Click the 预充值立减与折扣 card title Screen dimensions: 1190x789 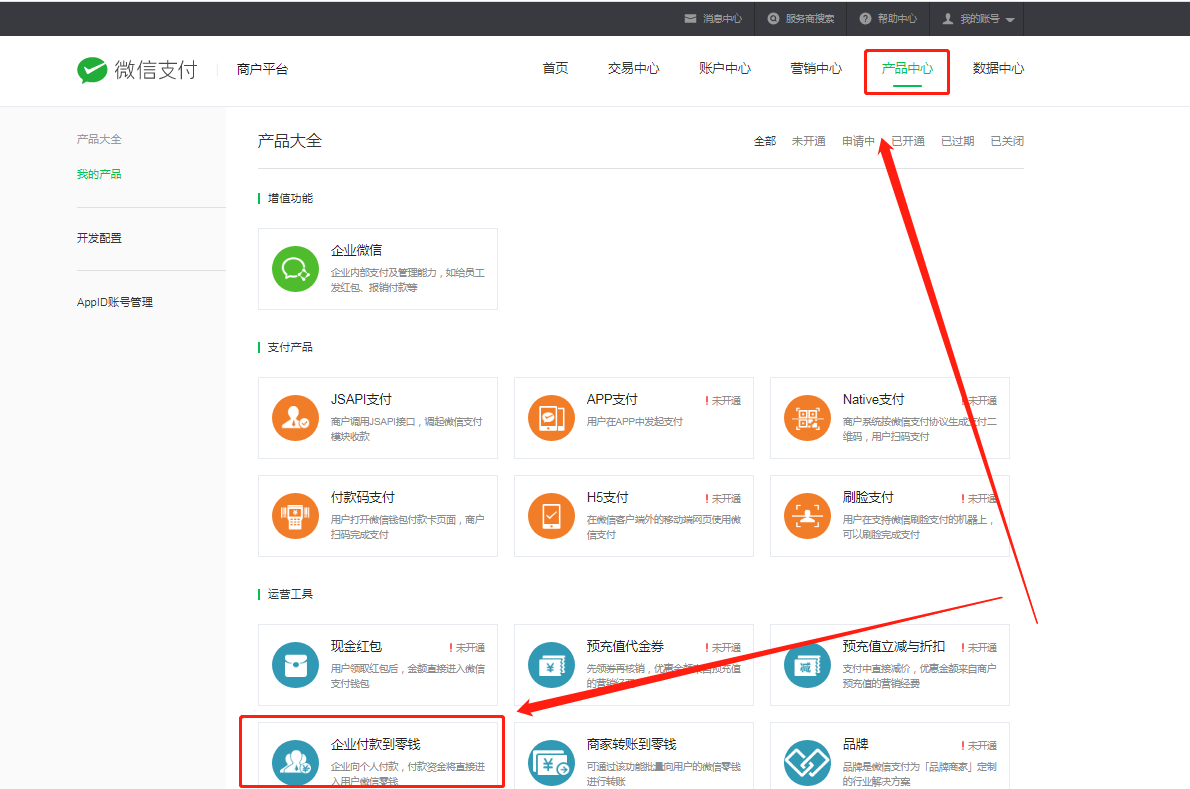tap(893, 646)
